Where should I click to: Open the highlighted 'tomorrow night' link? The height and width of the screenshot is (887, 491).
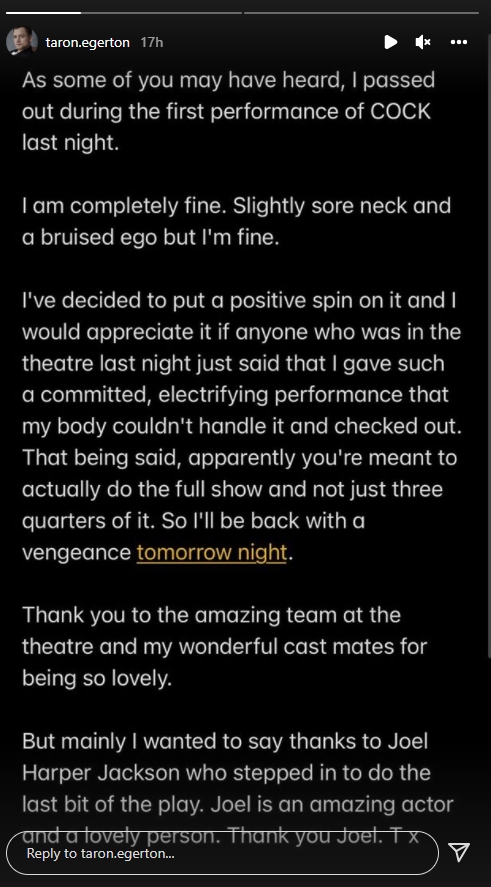[x=212, y=553]
